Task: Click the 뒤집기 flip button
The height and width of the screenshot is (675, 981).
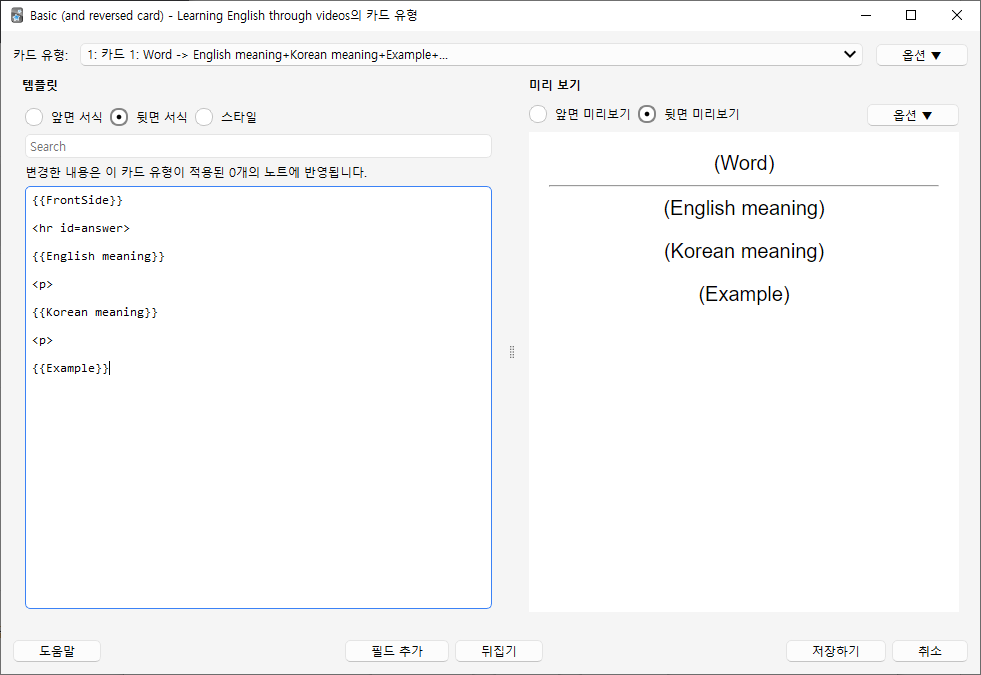Action: coord(499,651)
